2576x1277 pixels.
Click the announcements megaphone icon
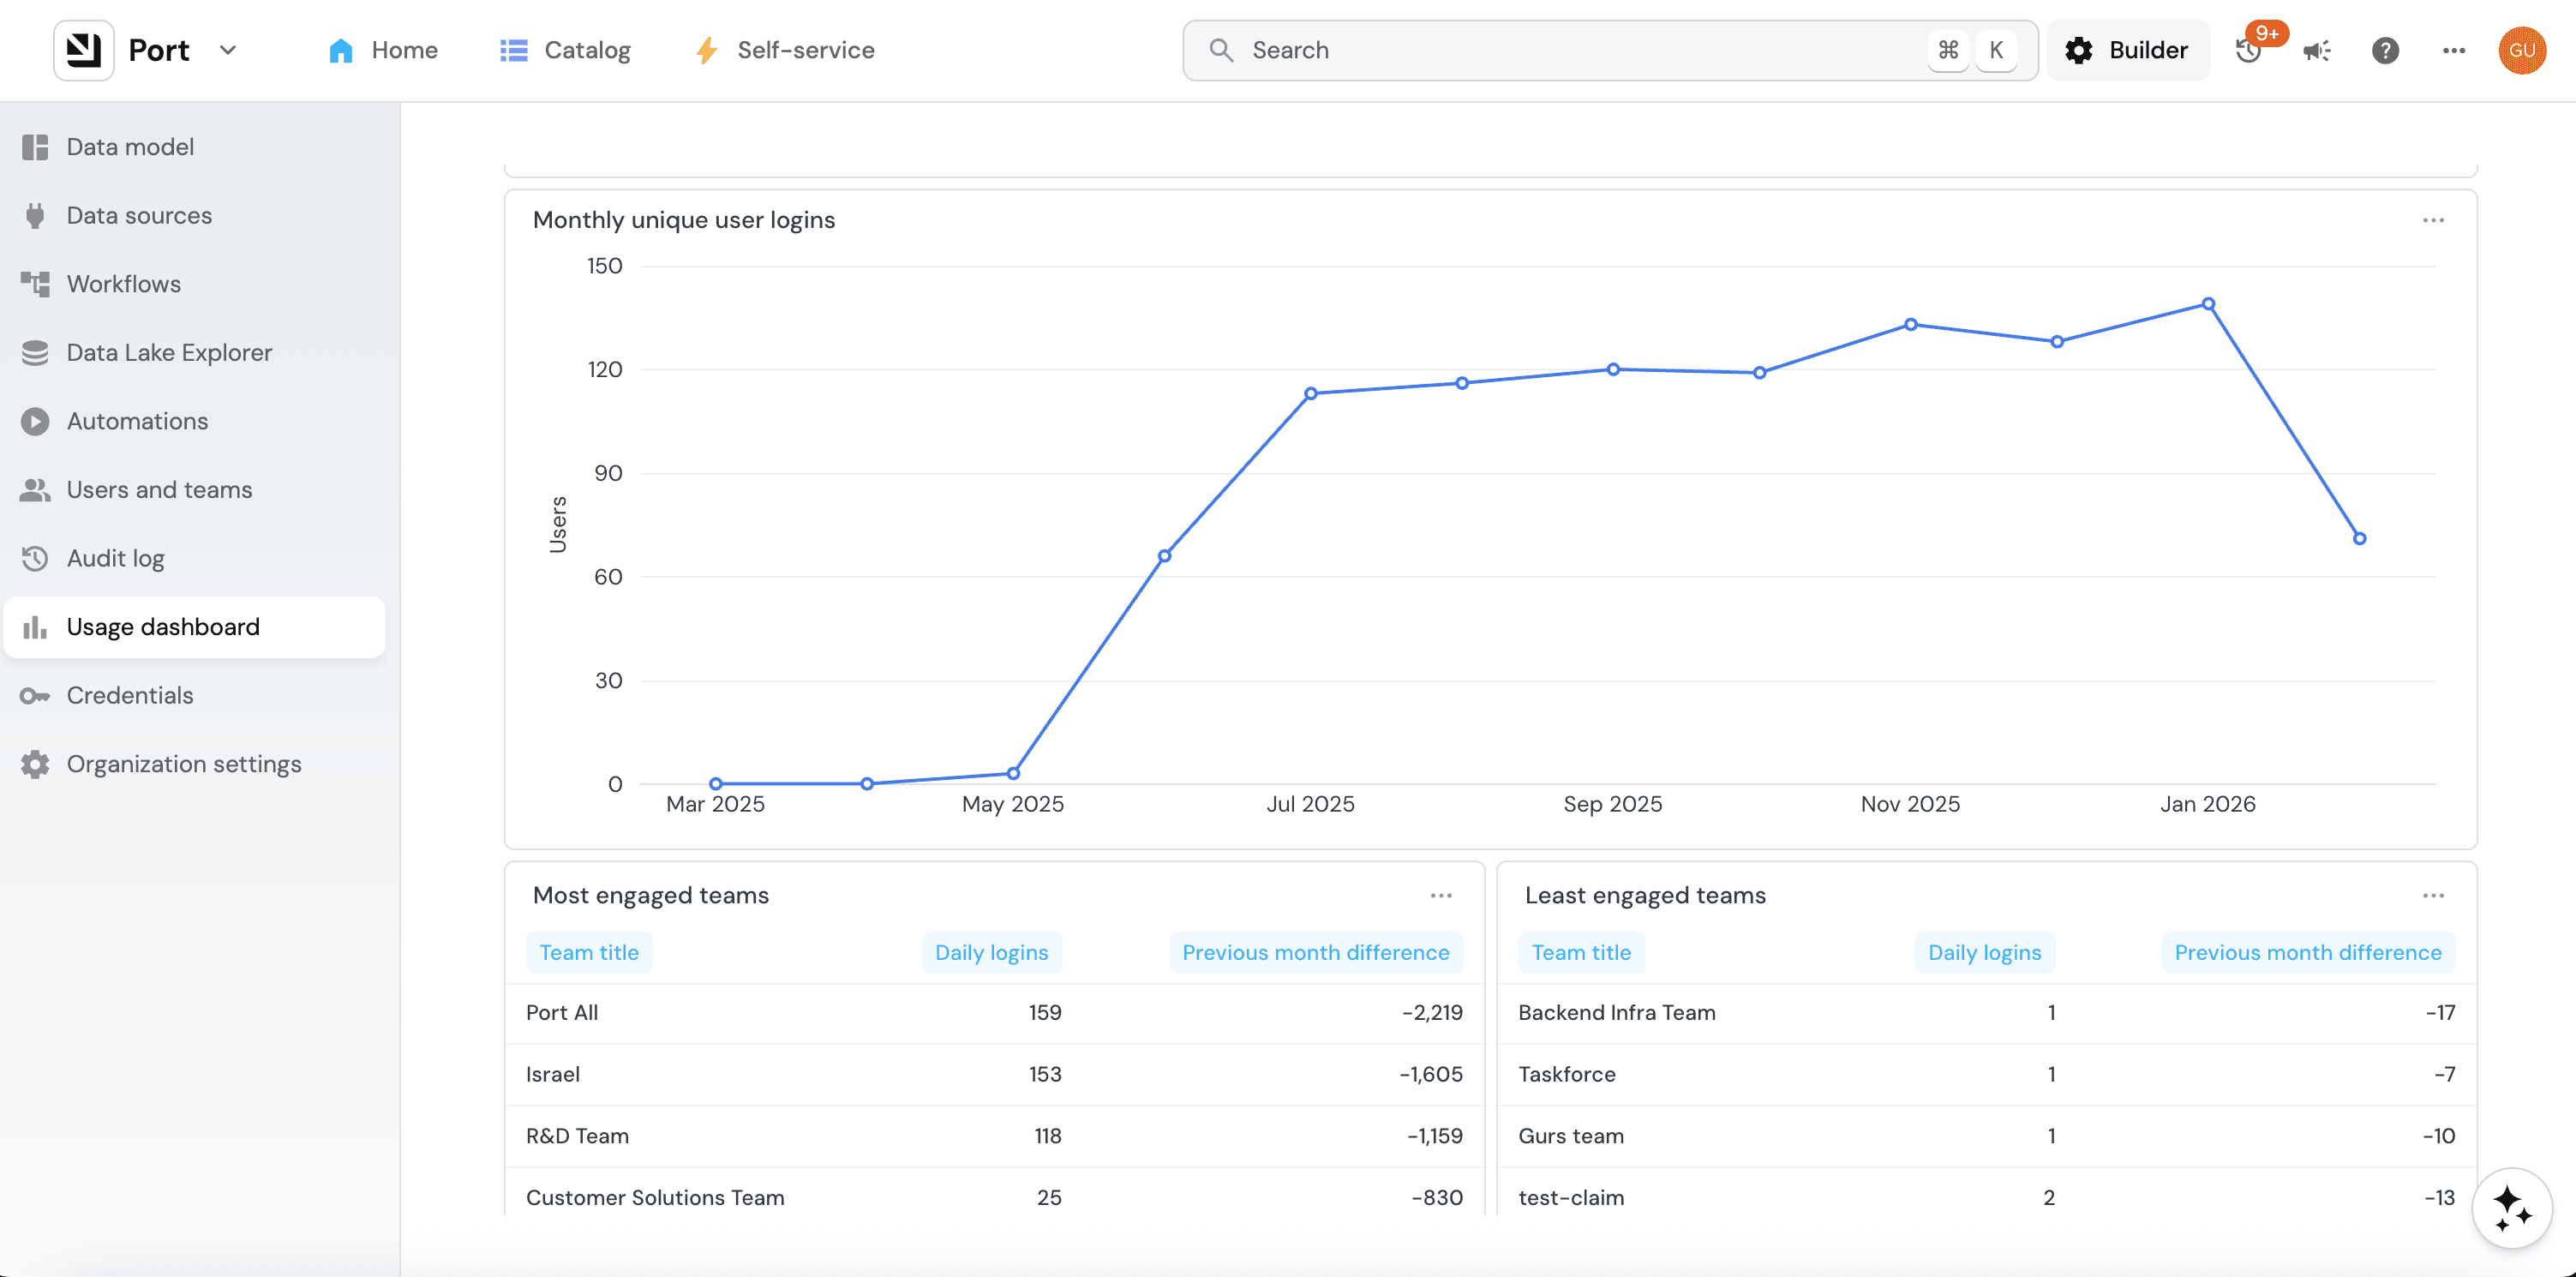click(2317, 50)
